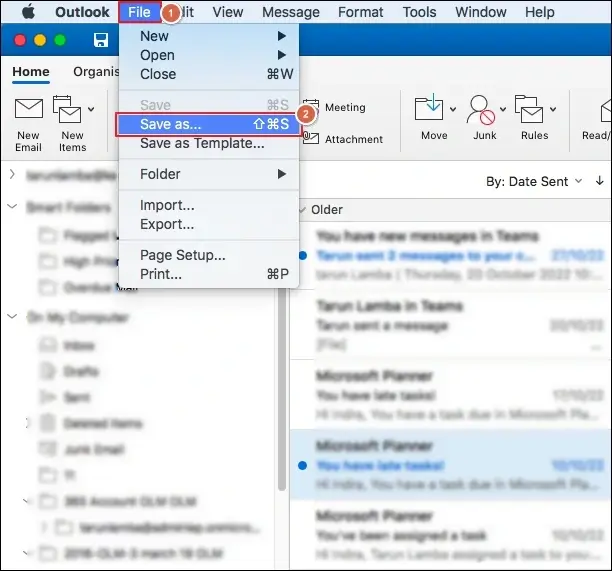Click the Attachment button

pyautogui.click(x=343, y=139)
